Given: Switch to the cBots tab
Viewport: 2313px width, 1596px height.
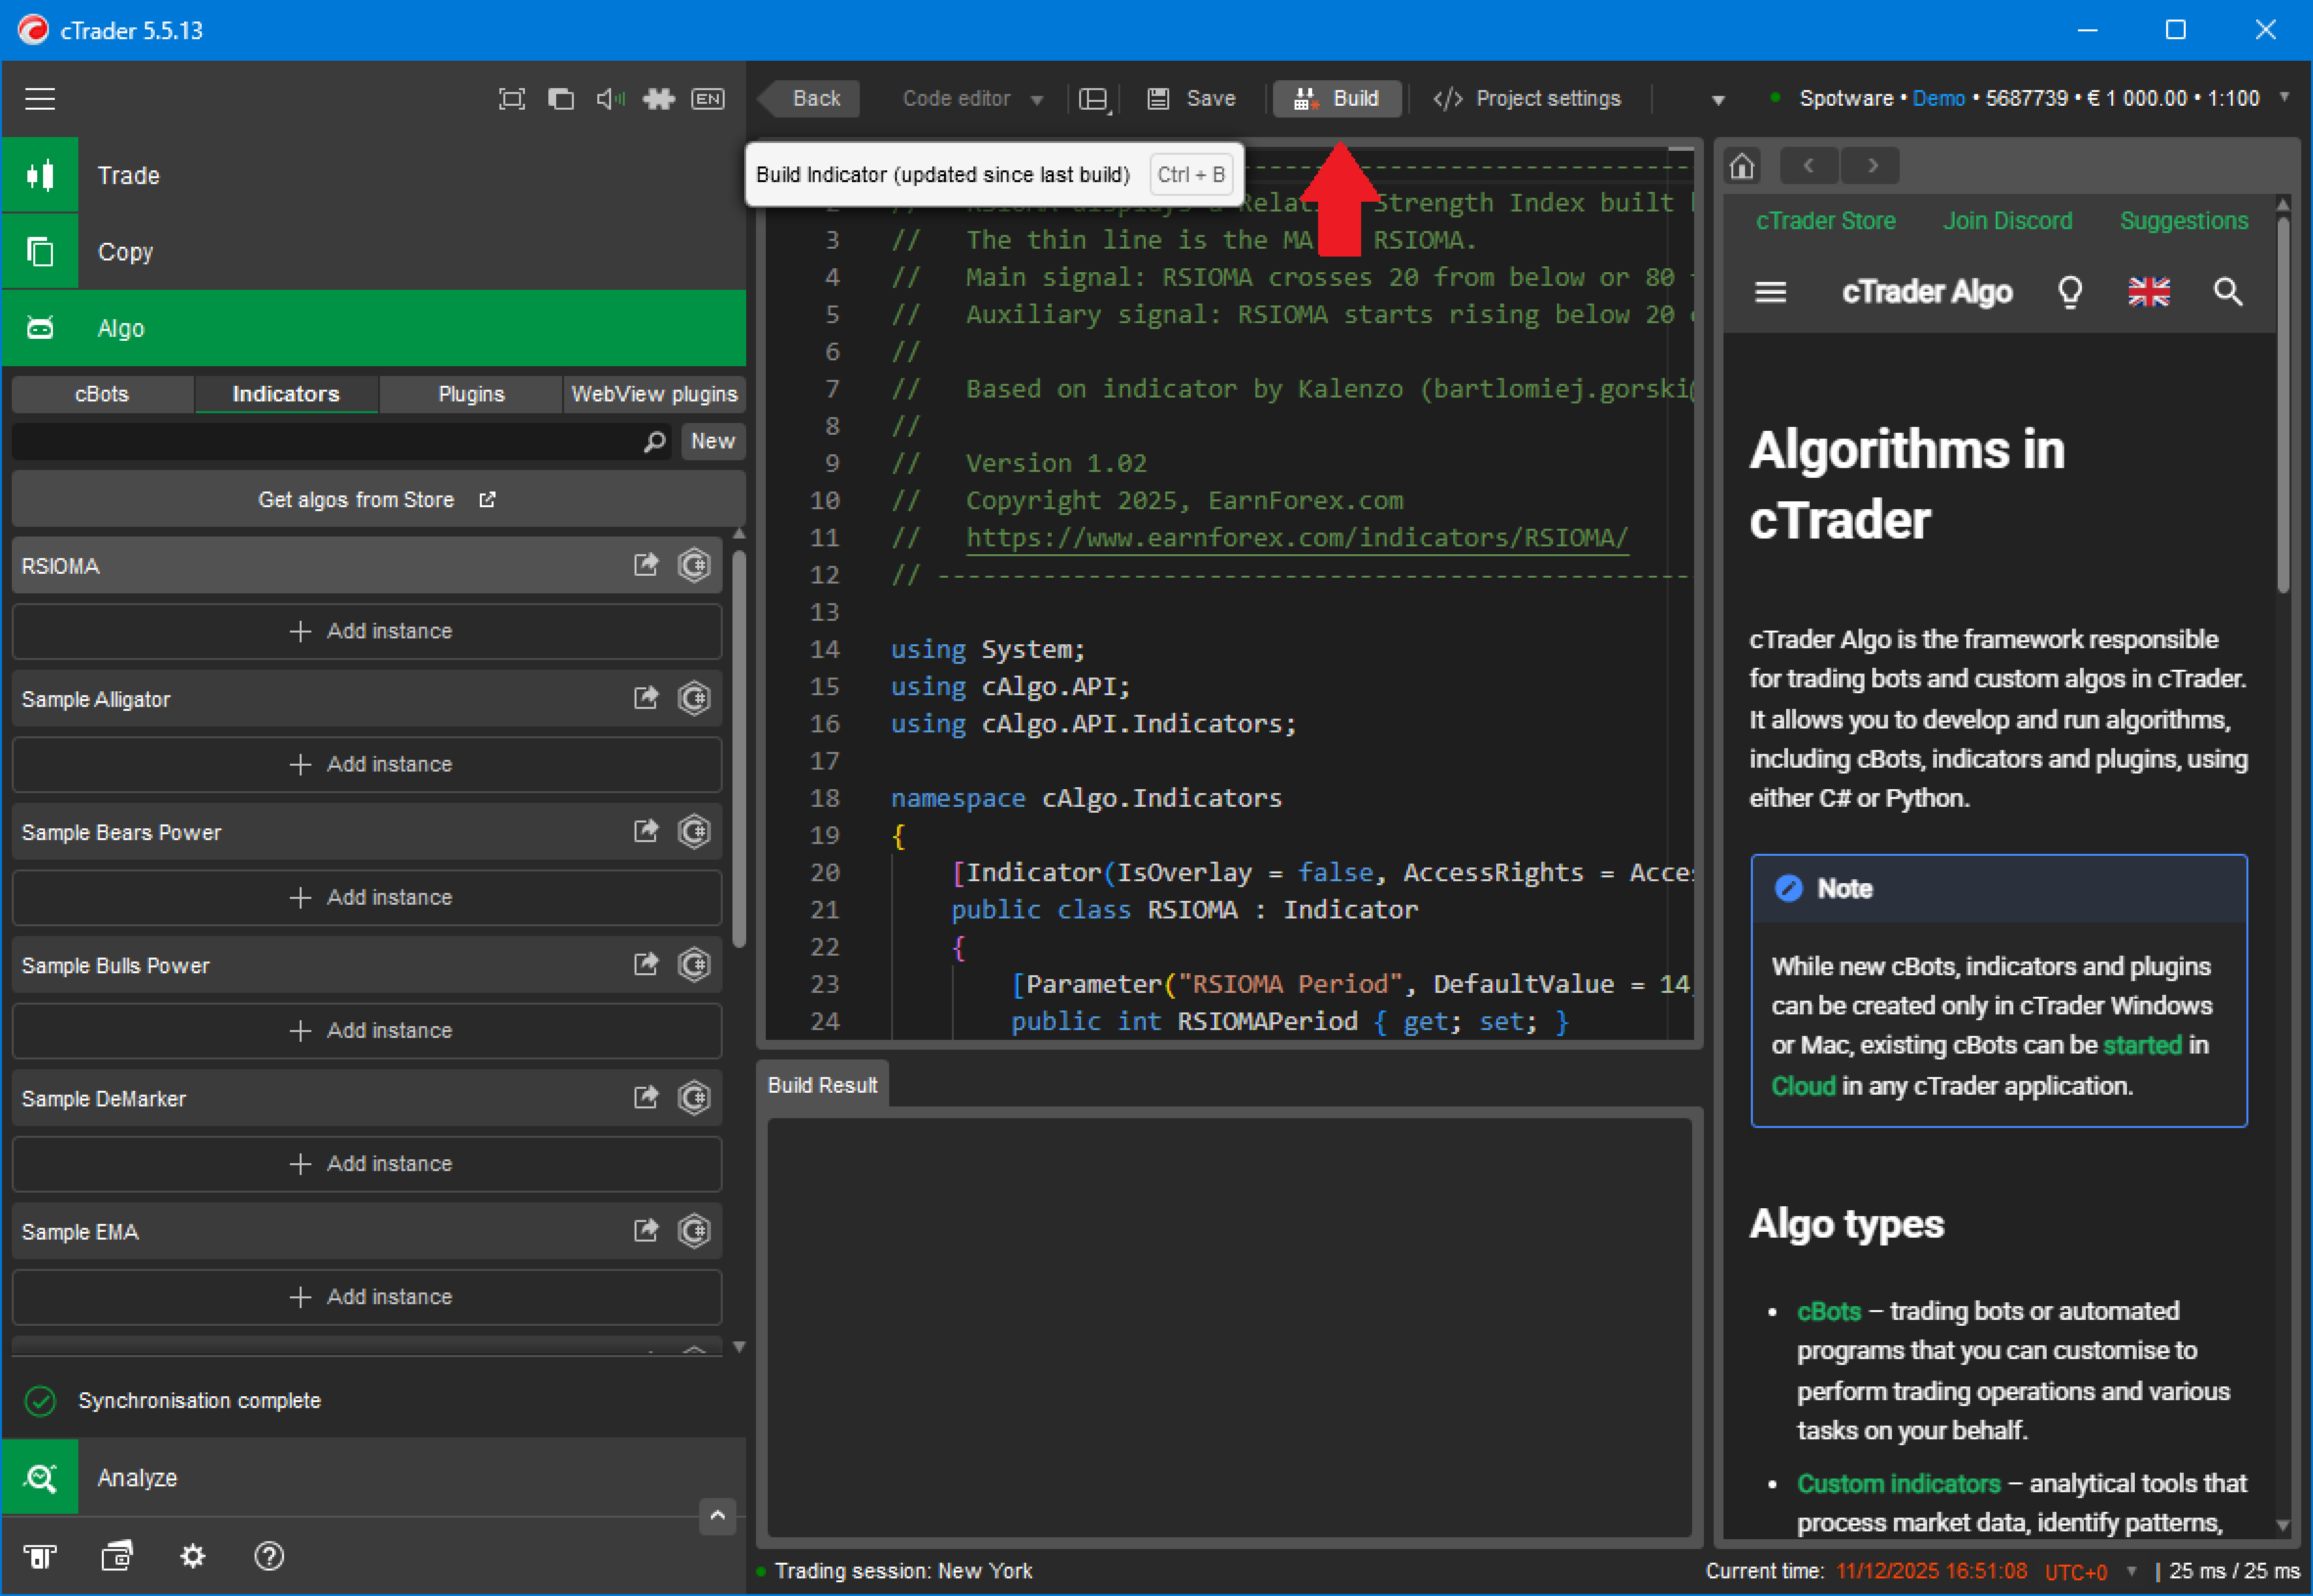Looking at the screenshot, I should tap(102, 394).
